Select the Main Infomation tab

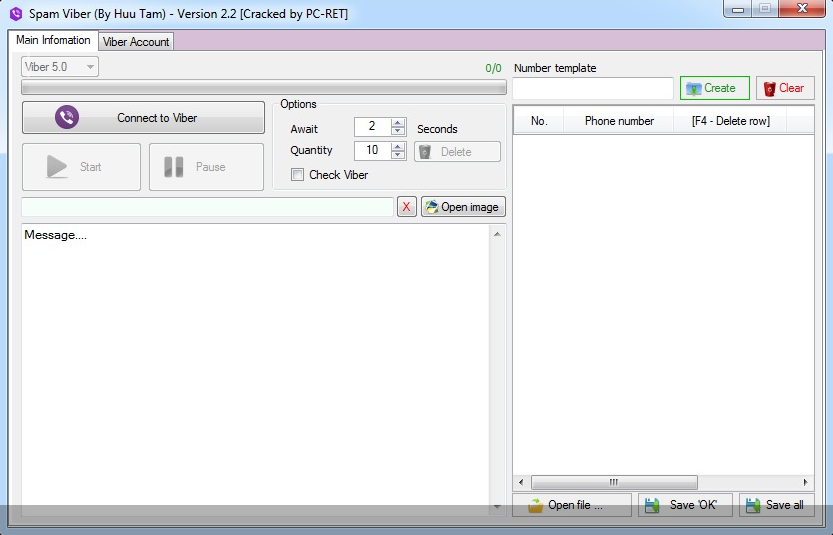[53, 41]
